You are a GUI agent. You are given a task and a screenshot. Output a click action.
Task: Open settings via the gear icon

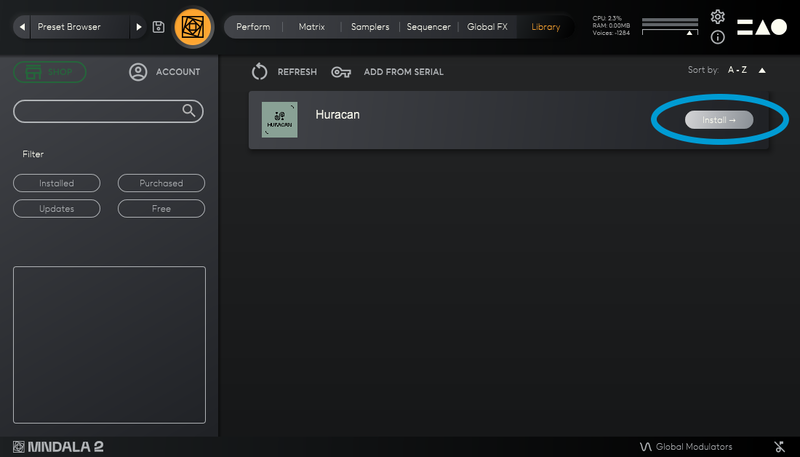(717, 17)
